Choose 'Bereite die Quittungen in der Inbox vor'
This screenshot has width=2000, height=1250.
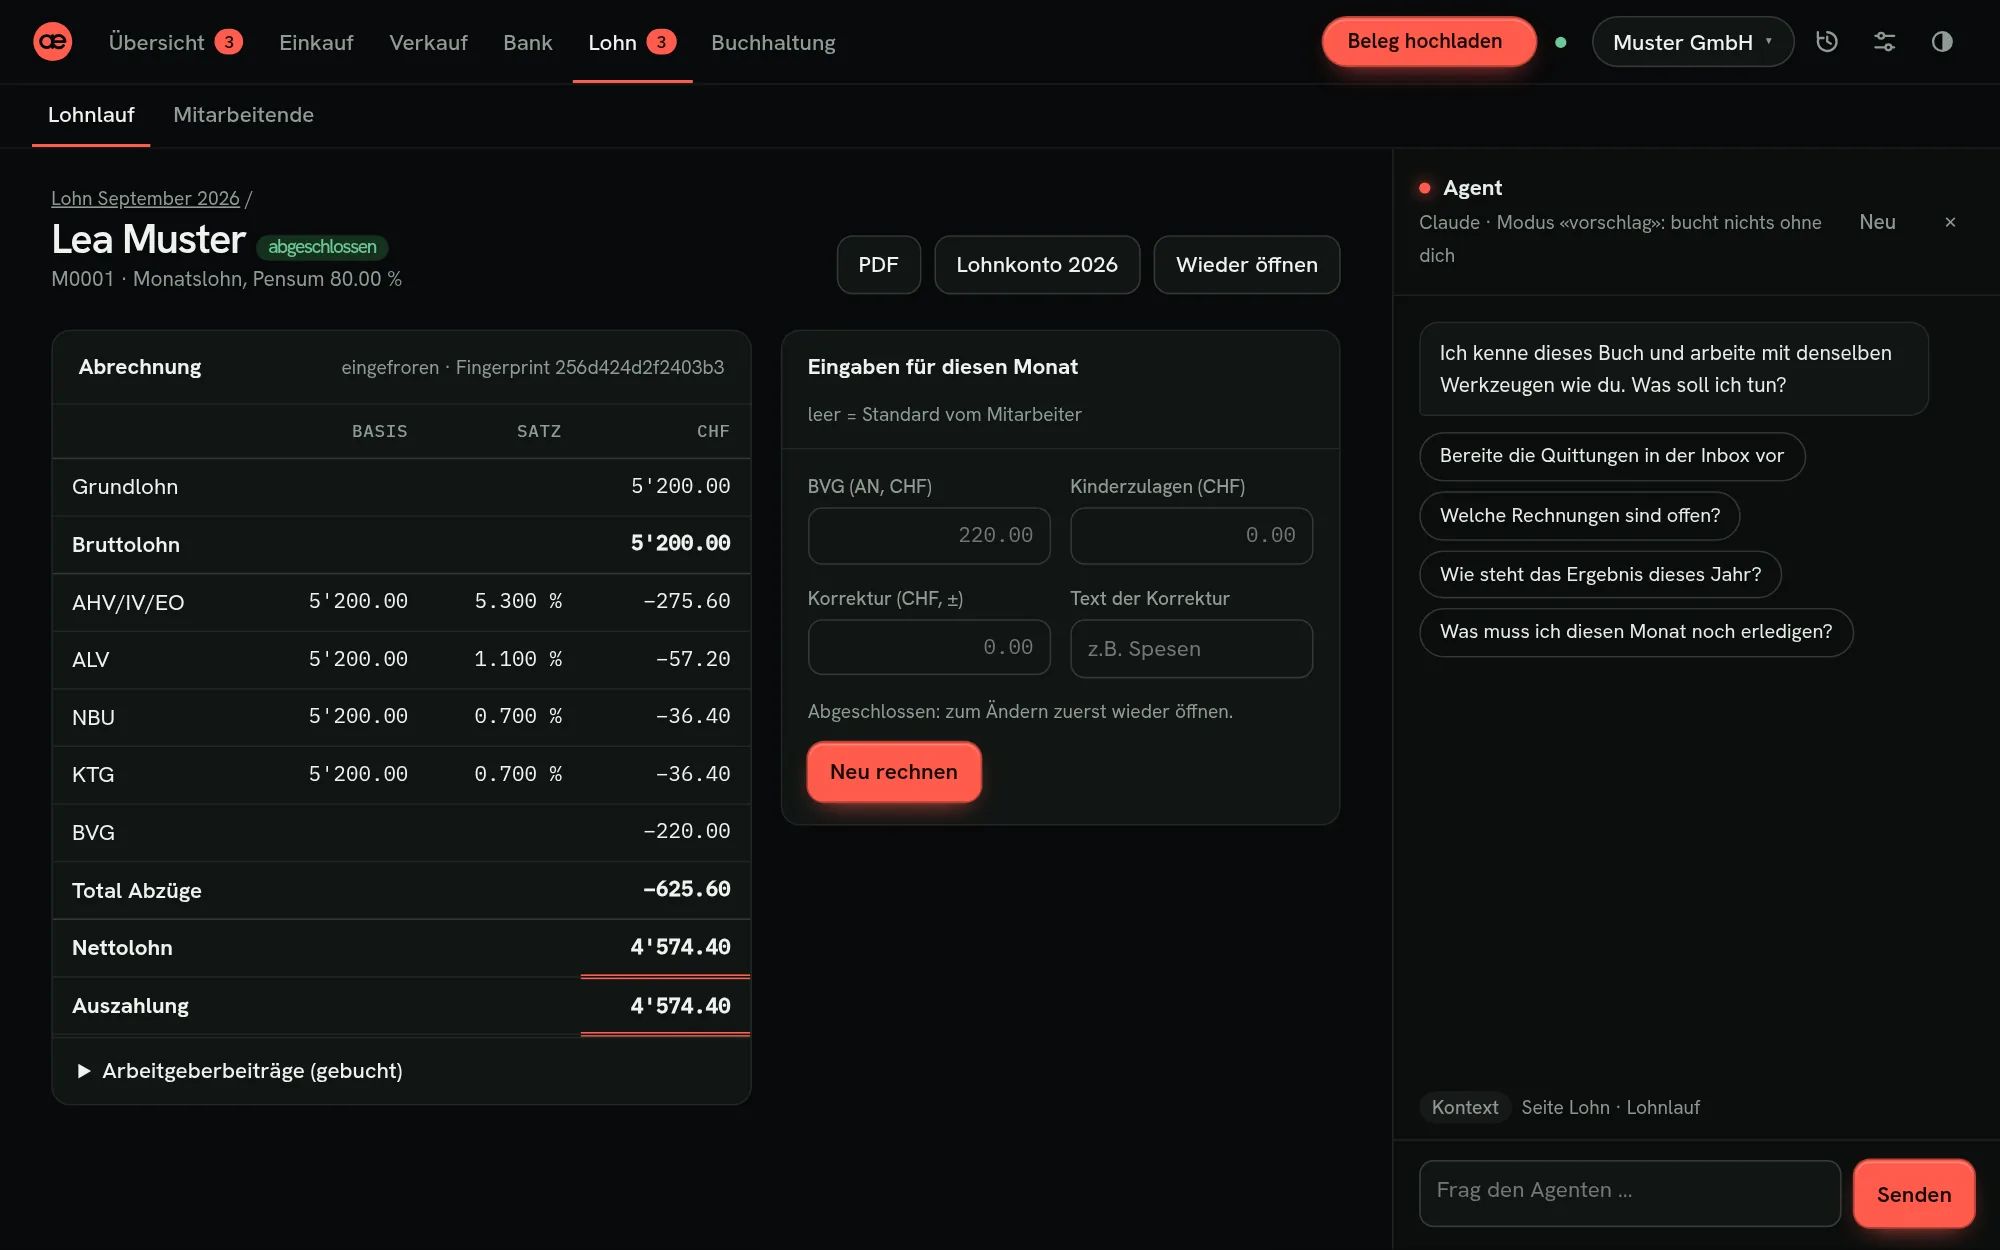point(1612,456)
